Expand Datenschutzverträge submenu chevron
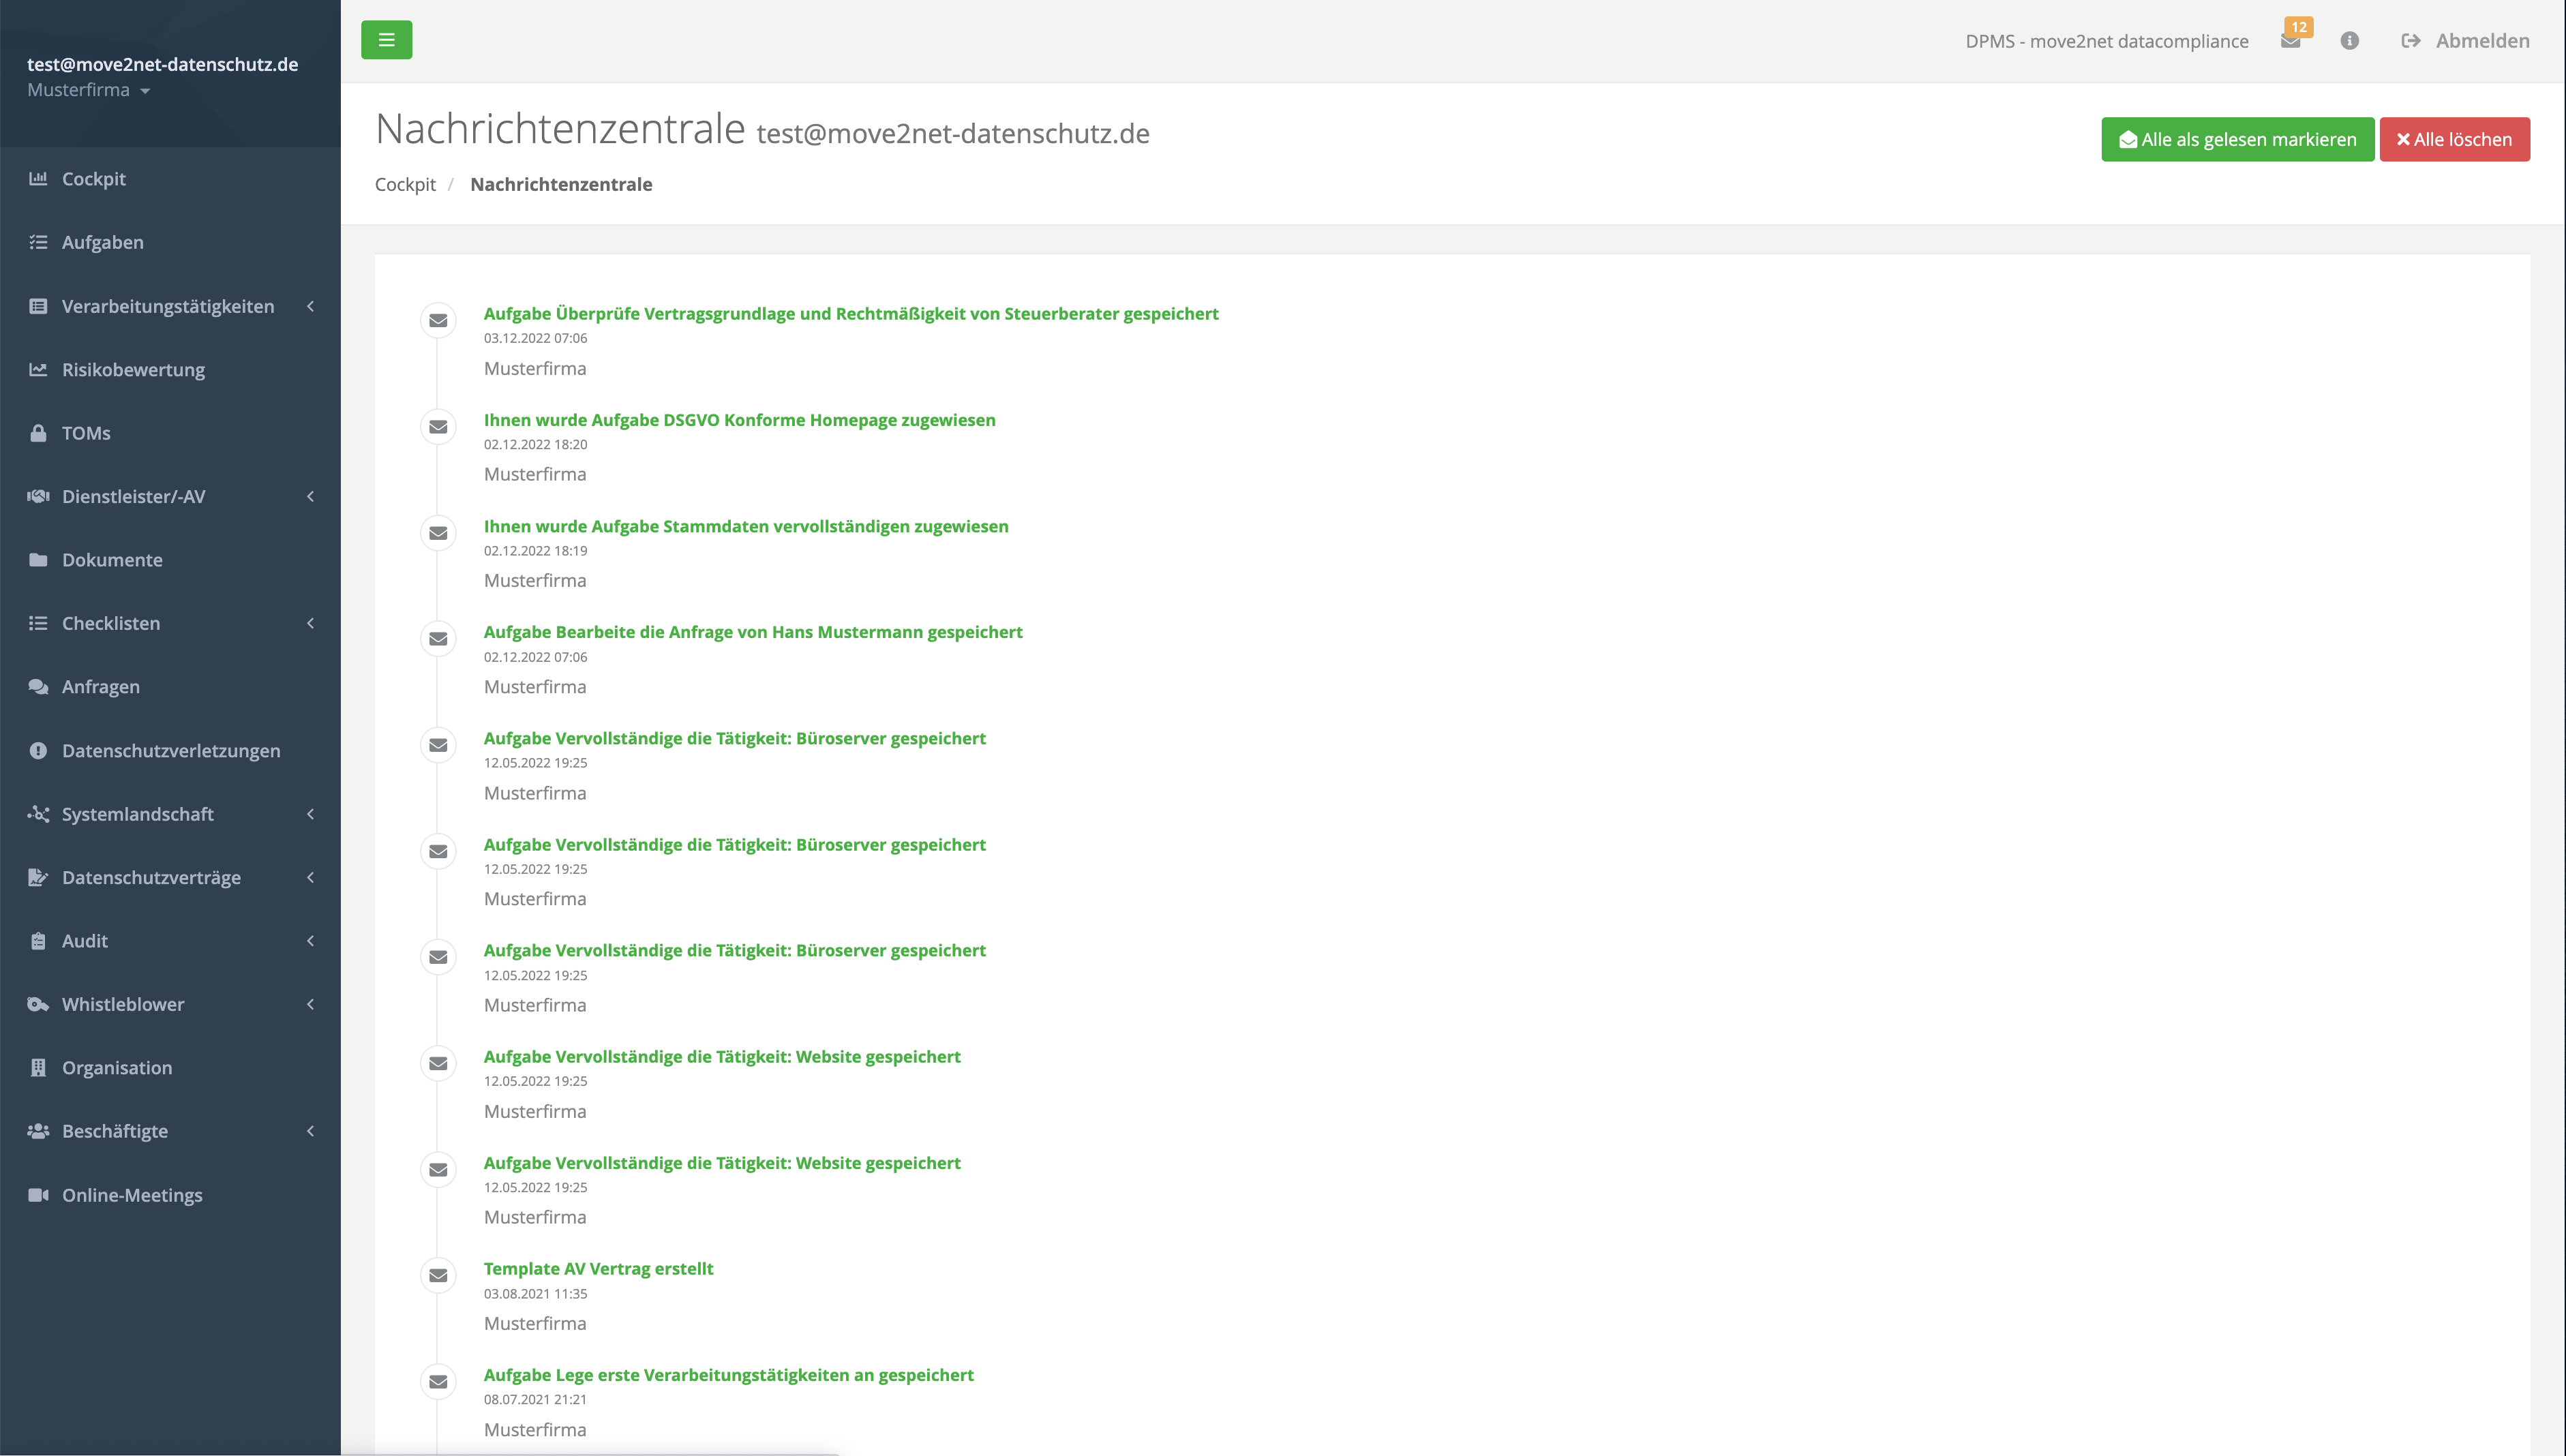 [x=310, y=877]
